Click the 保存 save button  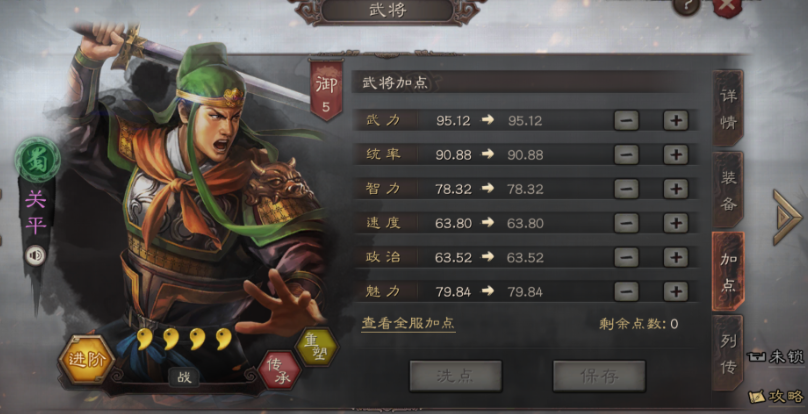coord(599,376)
